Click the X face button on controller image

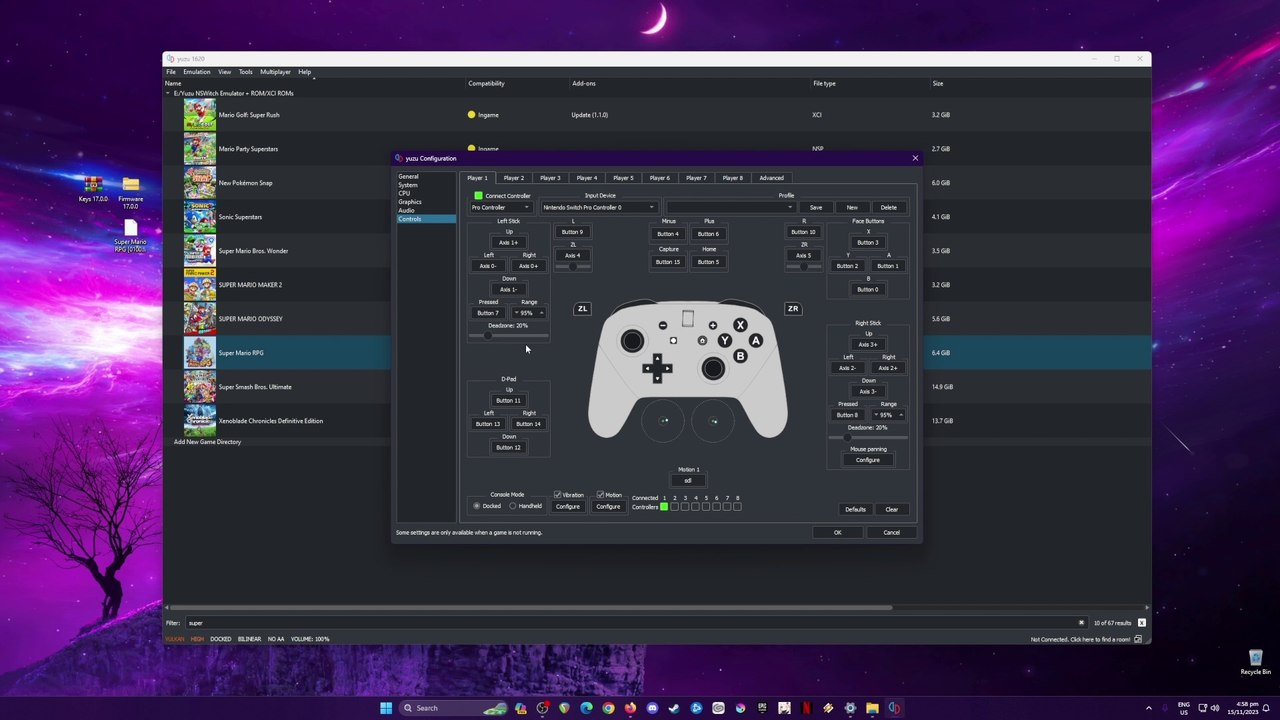pos(740,325)
